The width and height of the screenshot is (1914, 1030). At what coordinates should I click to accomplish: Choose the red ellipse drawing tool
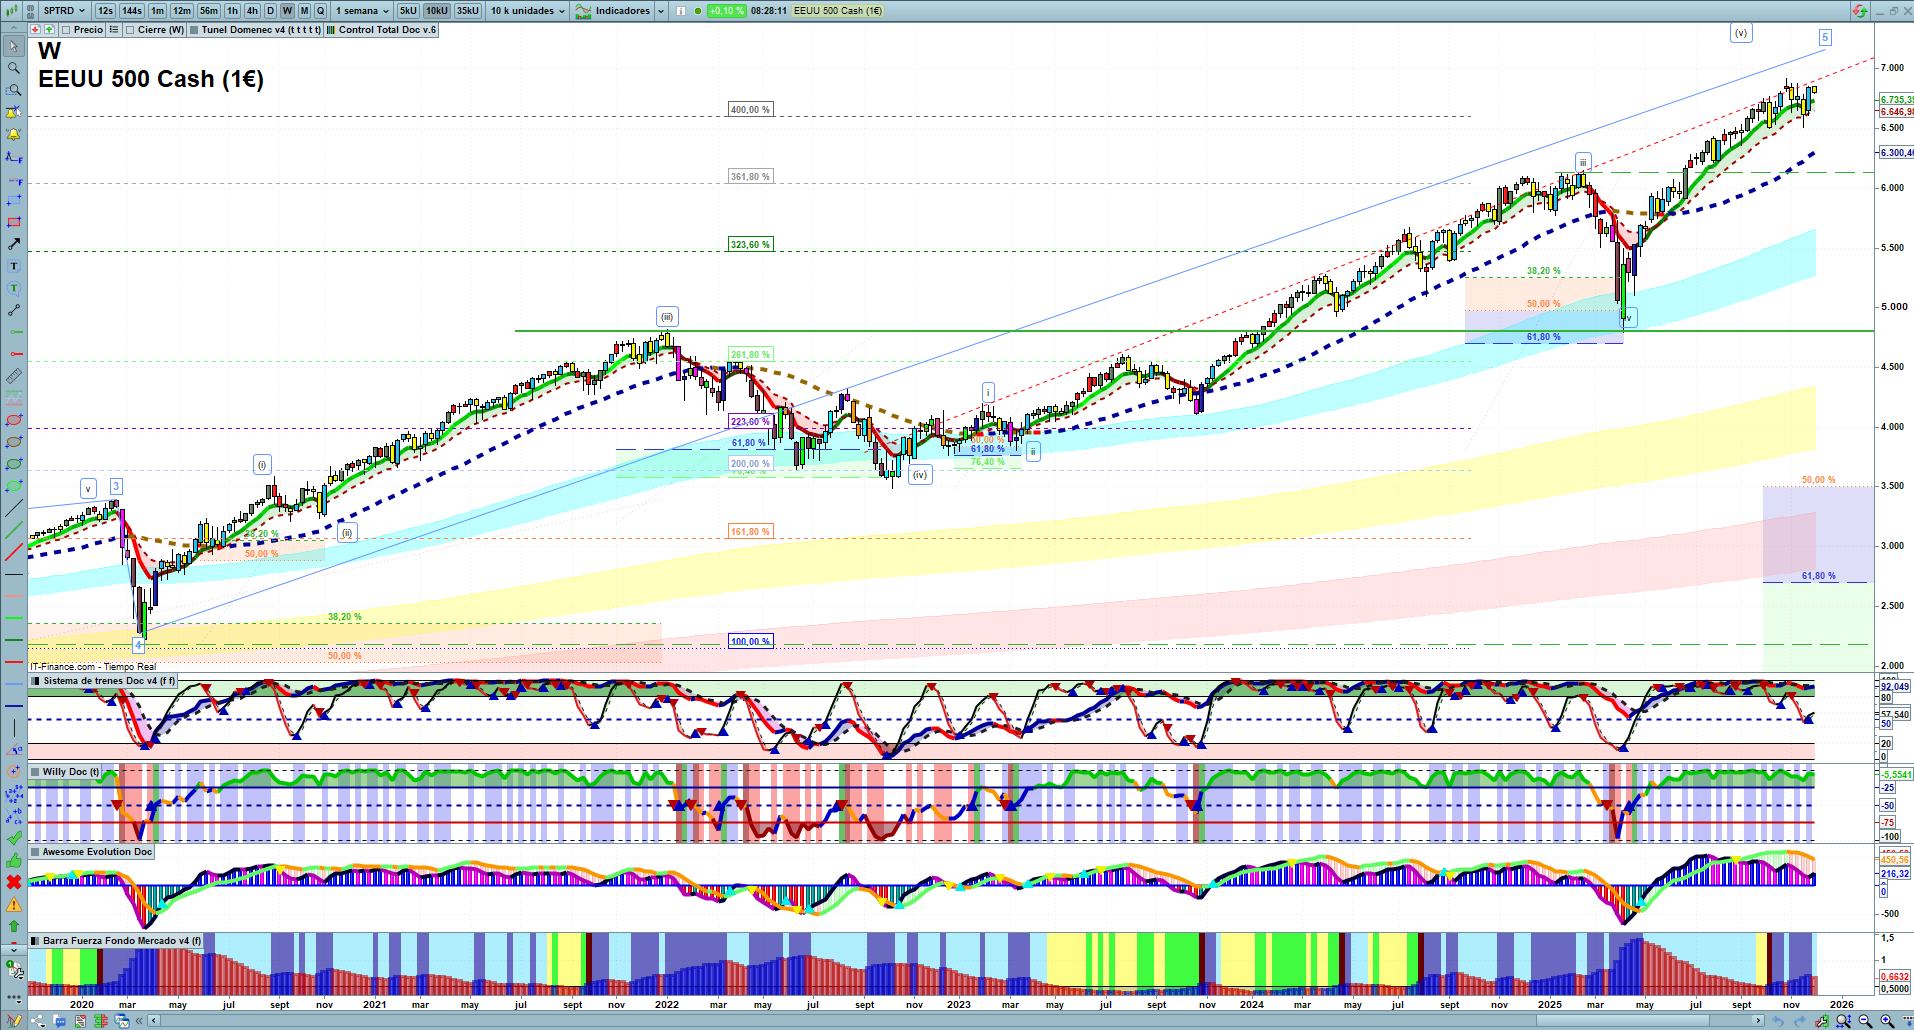point(14,420)
